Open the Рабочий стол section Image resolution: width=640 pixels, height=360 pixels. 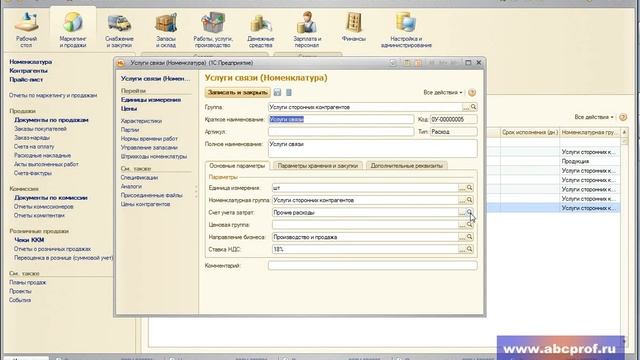(x=26, y=30)
